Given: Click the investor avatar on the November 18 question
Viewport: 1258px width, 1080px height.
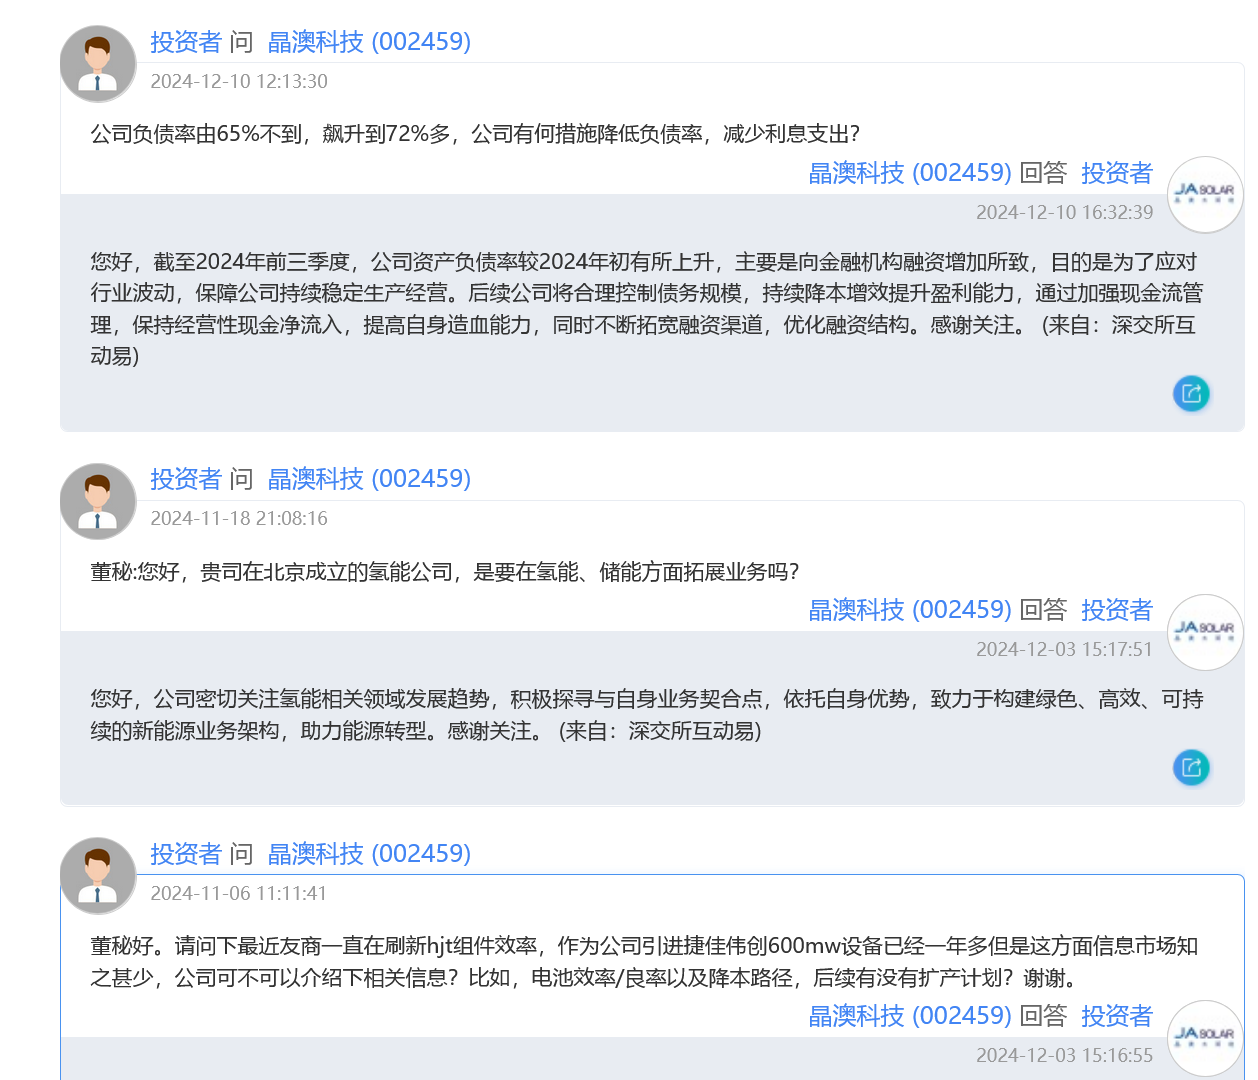Looking at the screenshot, I should 97,499.
